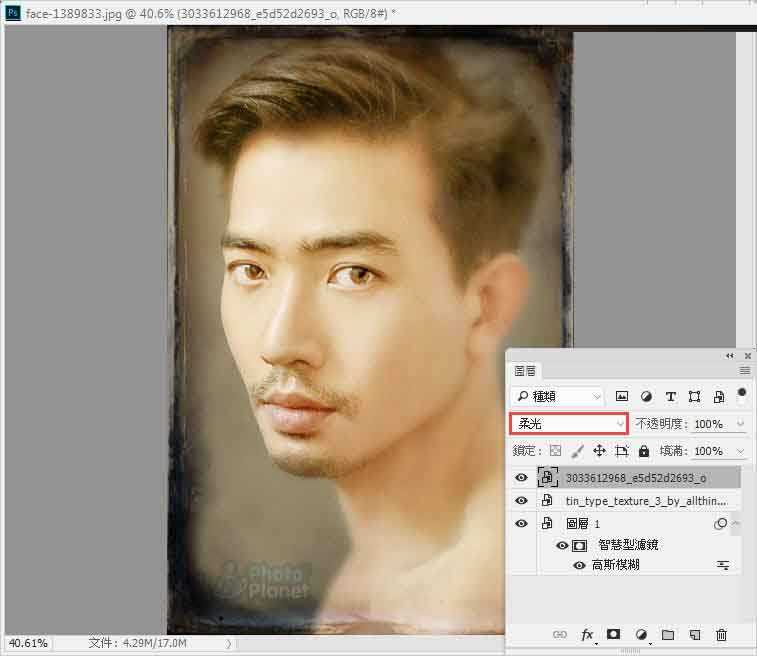The width and height of the screenshot is (757, 656).
Task: Delete layer using the trash icon
Action: click(x=722, y=635)
